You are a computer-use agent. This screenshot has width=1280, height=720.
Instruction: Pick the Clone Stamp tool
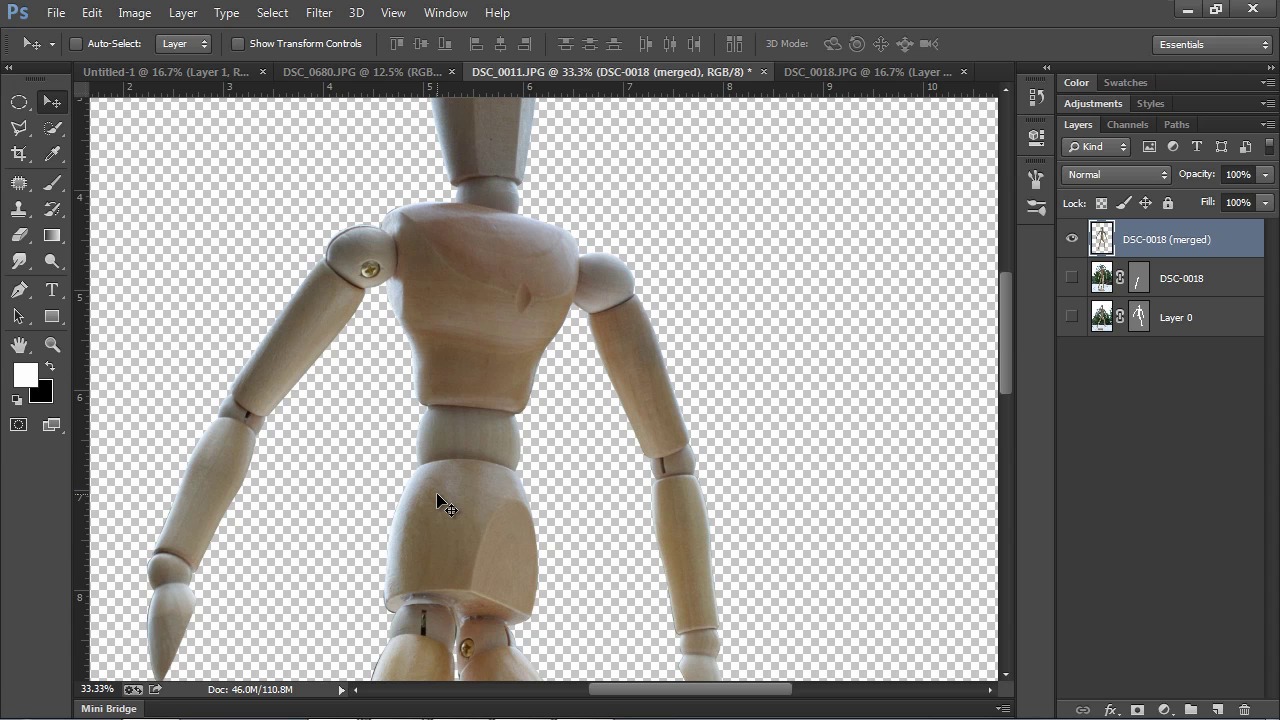[19, 210]
